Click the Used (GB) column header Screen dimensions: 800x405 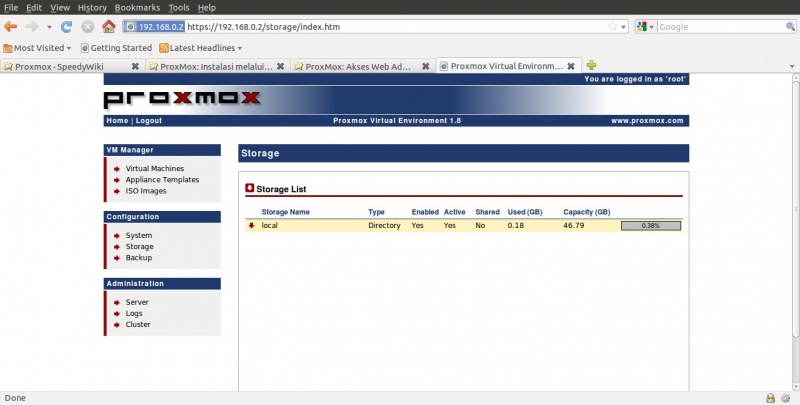pos(525,212)
